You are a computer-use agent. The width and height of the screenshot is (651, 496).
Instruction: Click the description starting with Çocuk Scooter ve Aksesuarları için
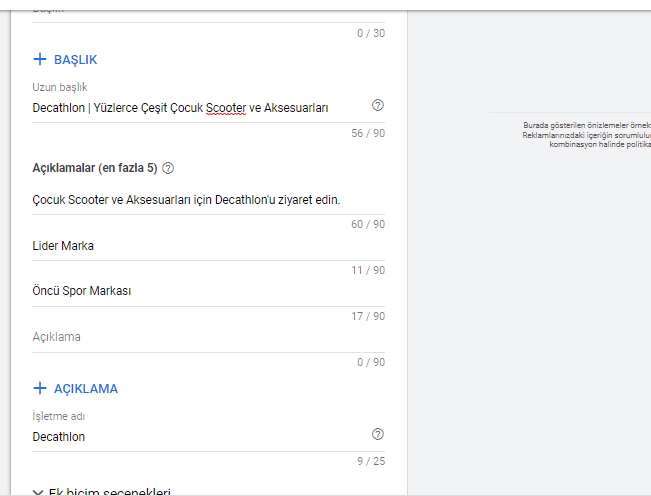[186, 199]
